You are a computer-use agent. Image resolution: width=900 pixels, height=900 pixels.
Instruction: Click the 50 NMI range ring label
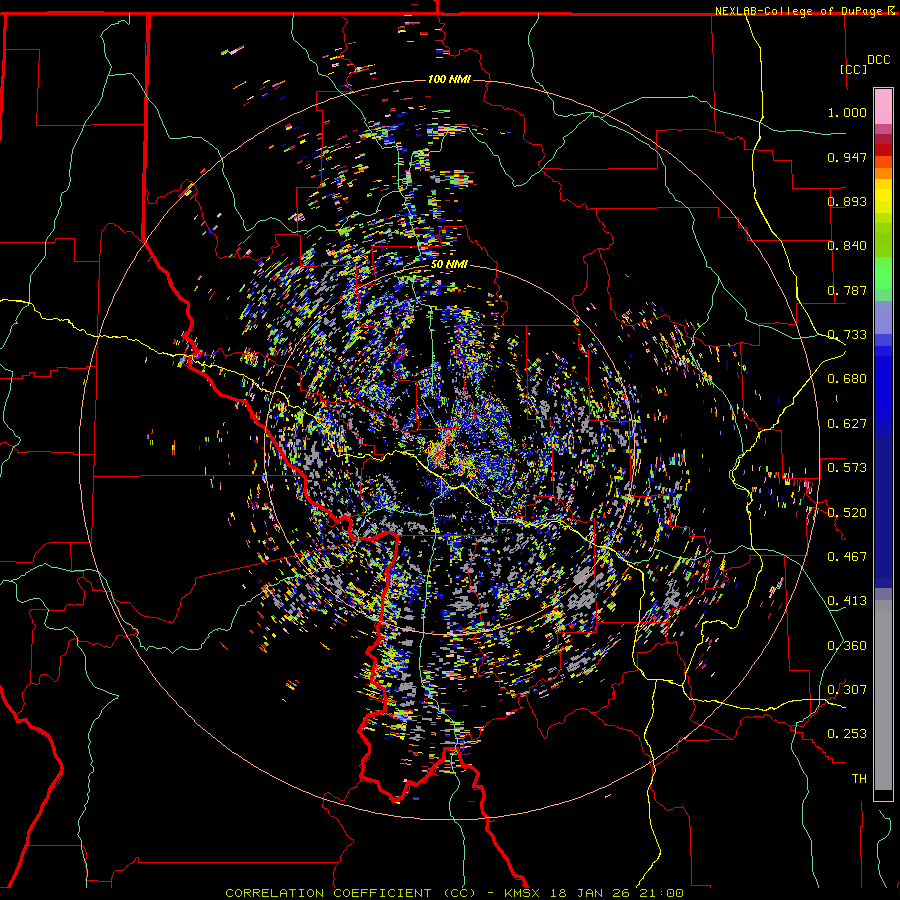pos(449,264)
